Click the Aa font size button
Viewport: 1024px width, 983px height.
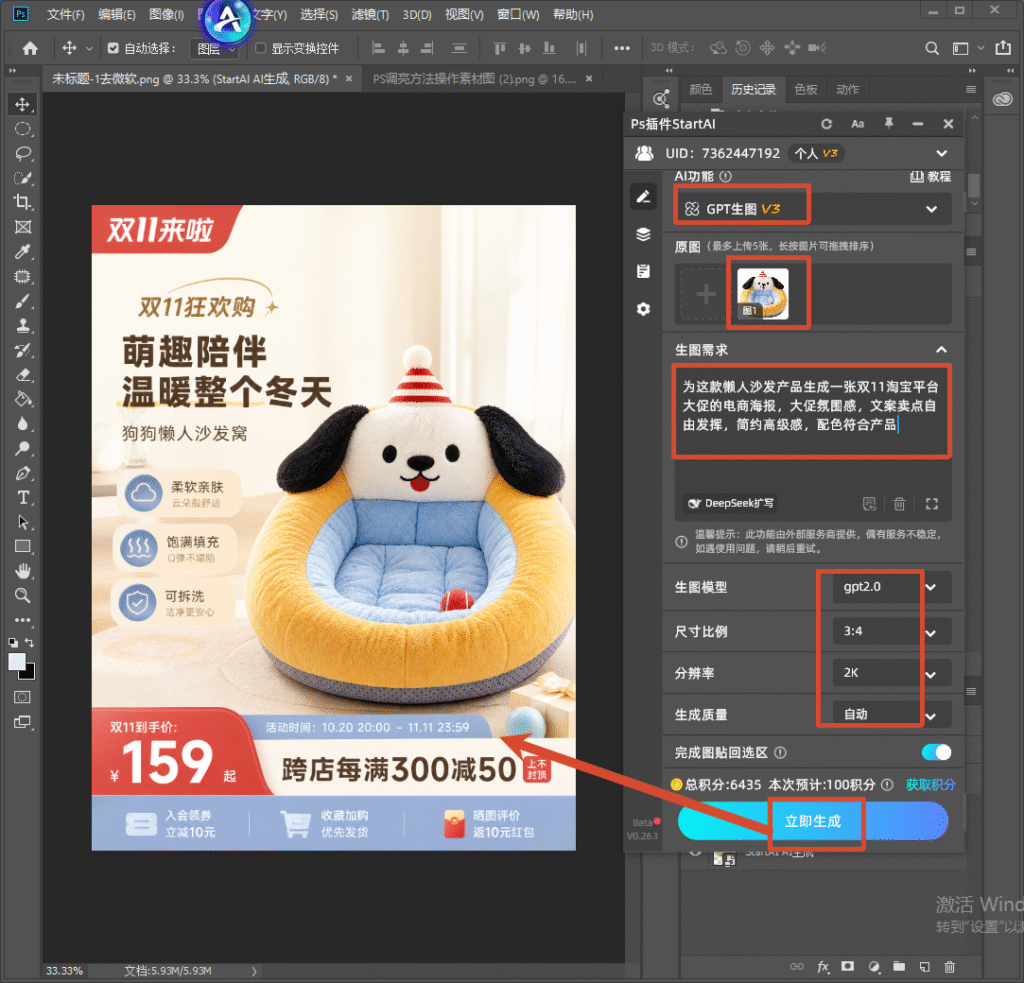point(857,124)
